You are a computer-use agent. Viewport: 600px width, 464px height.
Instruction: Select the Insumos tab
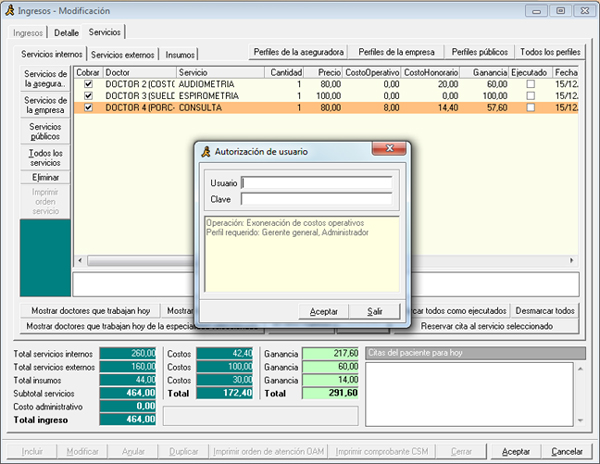click(181, 54)
